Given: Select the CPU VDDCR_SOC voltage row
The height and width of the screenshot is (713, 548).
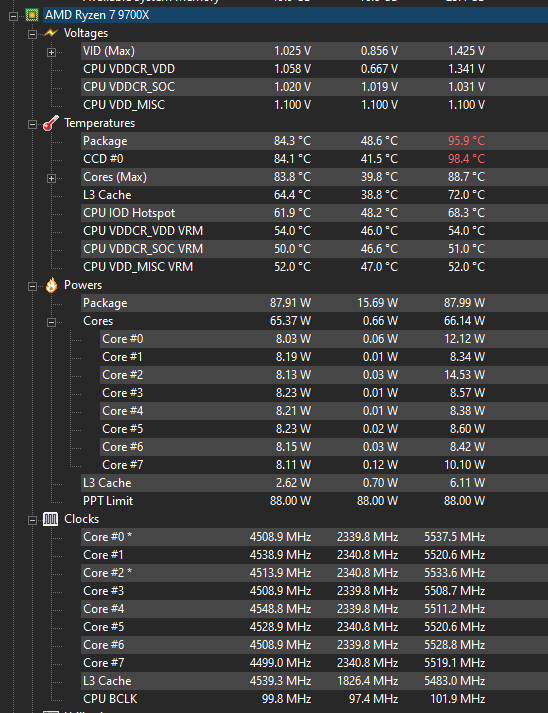Looking at the screenshot, I should point(314,87).
